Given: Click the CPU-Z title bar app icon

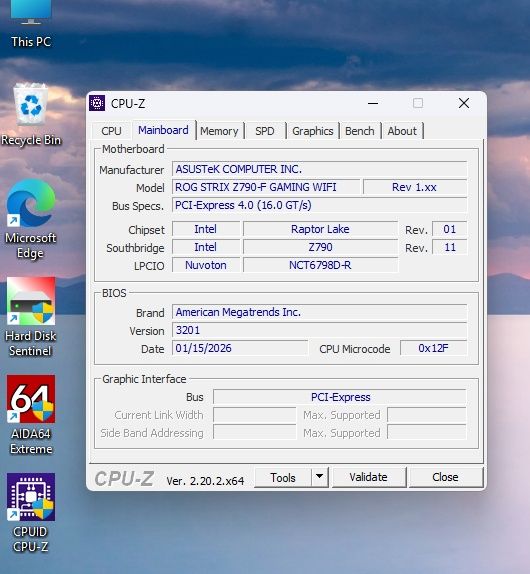Looking at the screenshot, I should [97, 103].
